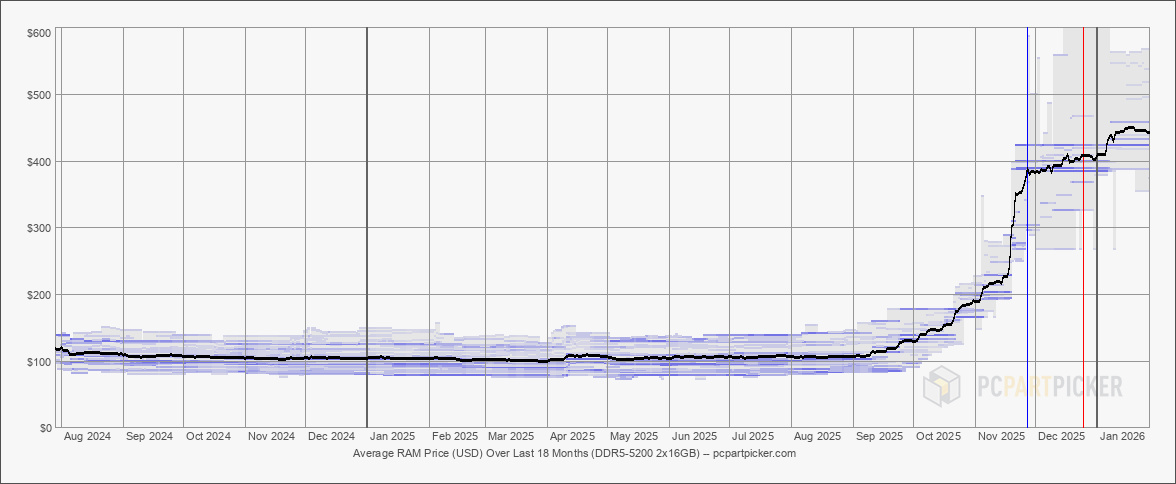This screenshot has height=484, width=1176.
Task: Select the Mar 2025 x-axis label
Action: [510, 437]
